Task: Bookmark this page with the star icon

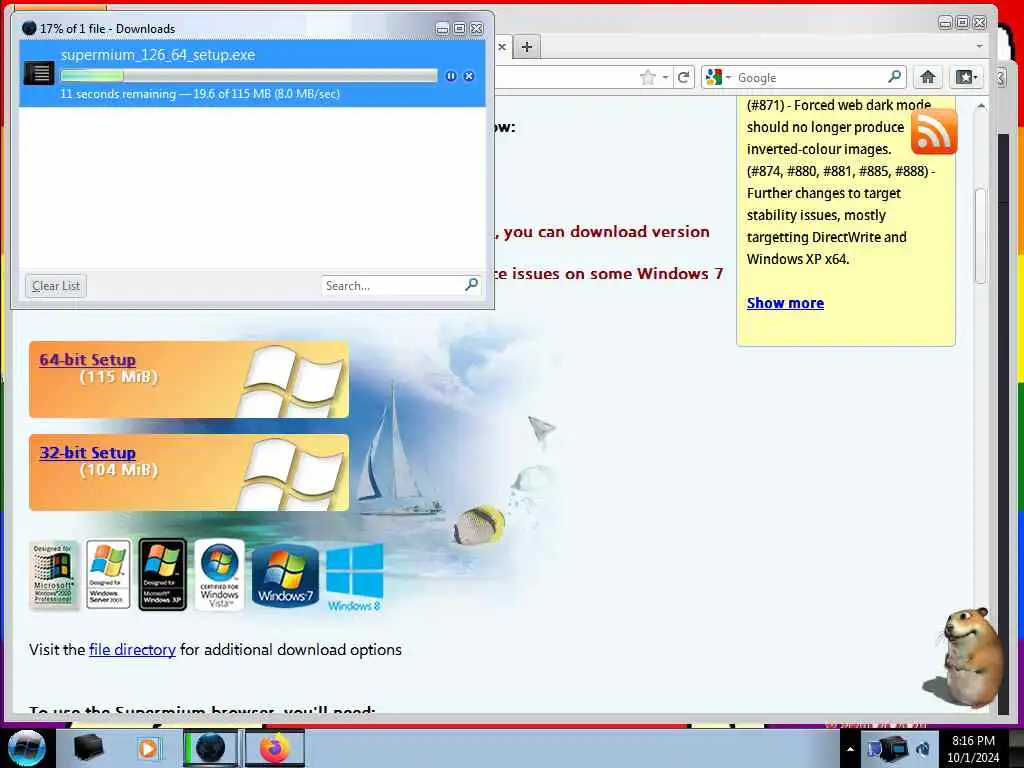Action: [647, 78]
